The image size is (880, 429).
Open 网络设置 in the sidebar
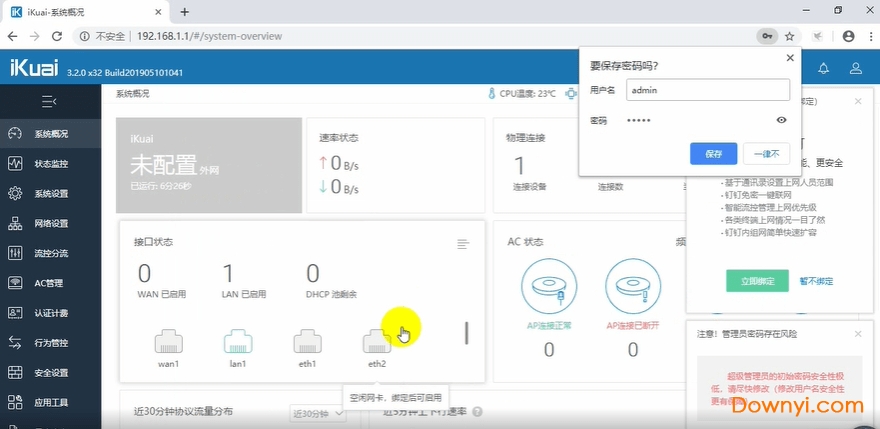[51, 223]
